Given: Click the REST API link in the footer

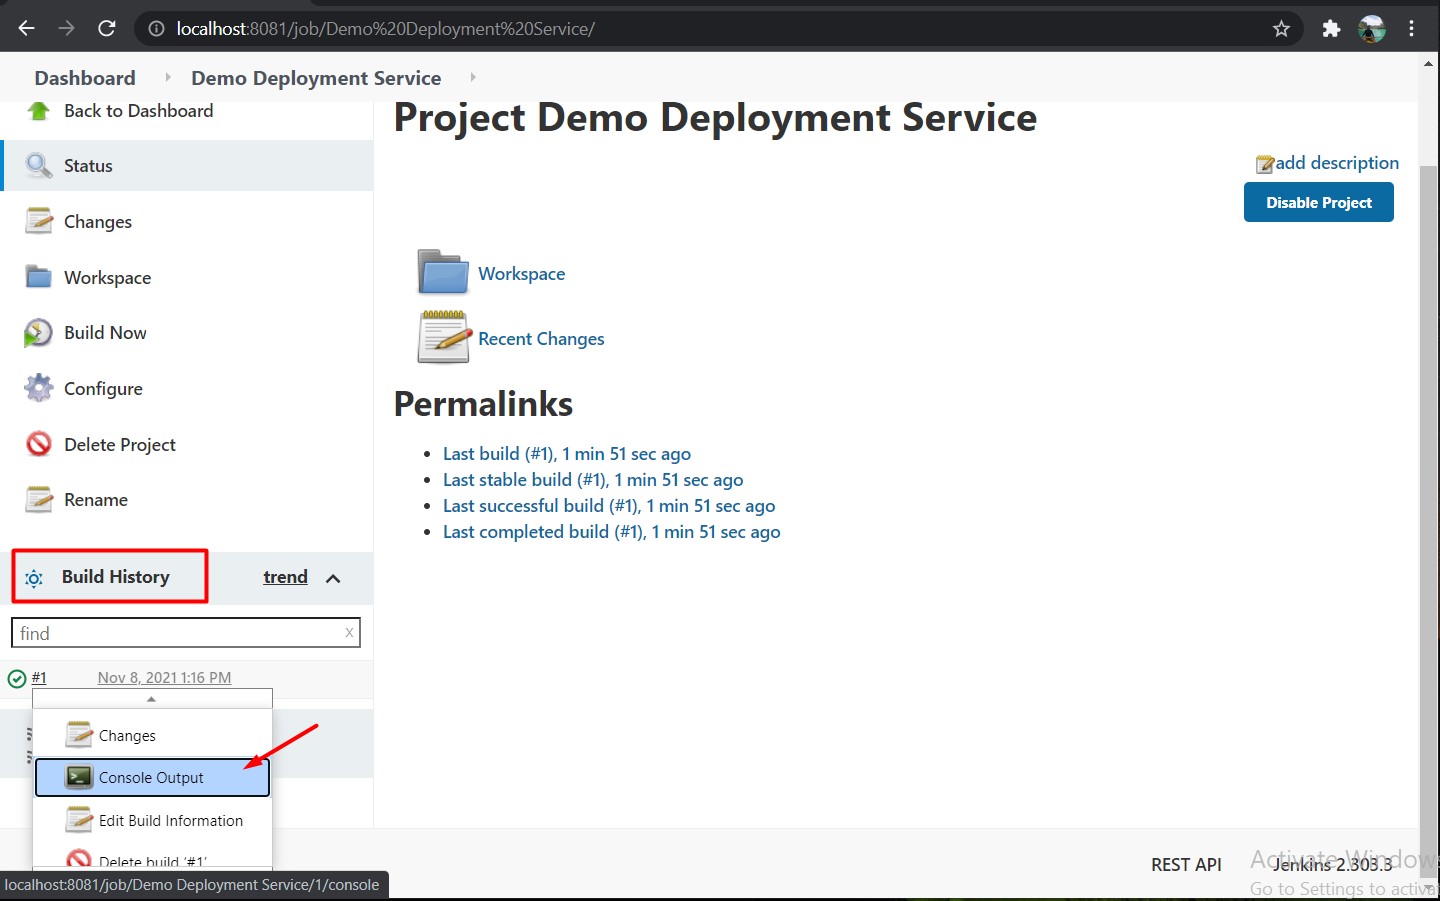Looking at the screenshot, I should pyautogui.click(x=1186, y=864).
